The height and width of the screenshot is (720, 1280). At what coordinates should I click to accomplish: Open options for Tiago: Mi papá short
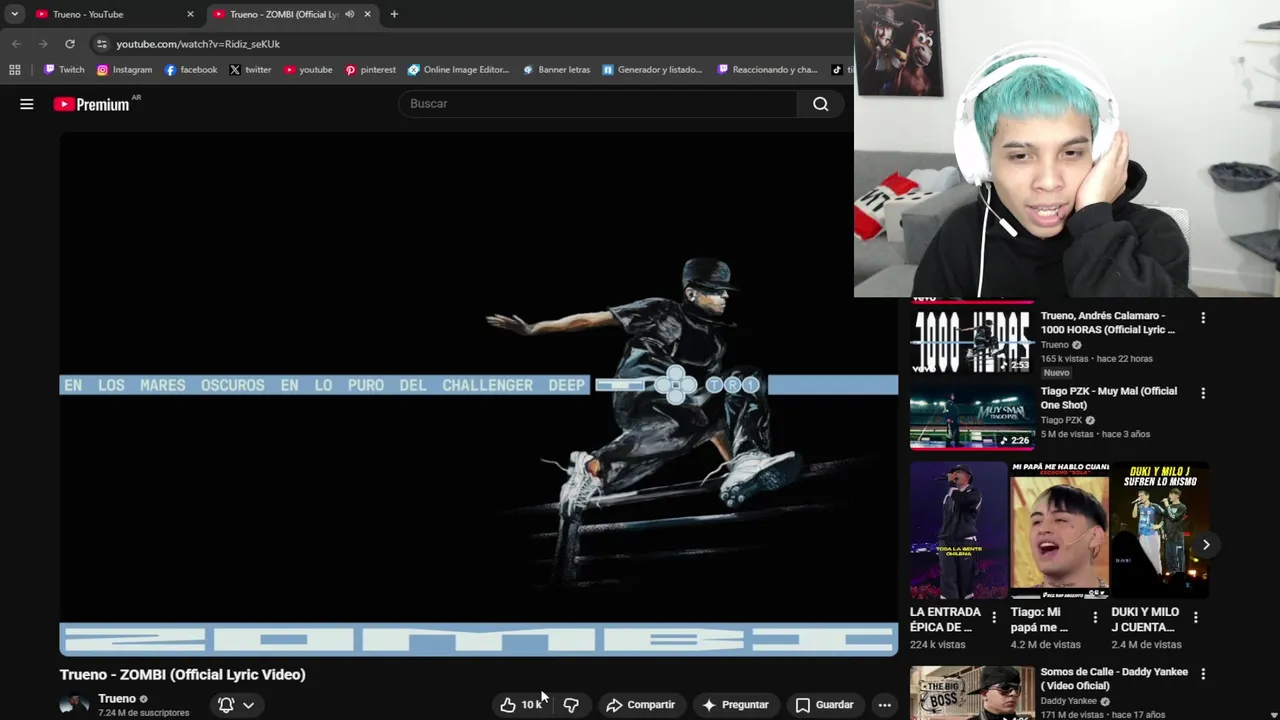click(x=1095, y=618)
